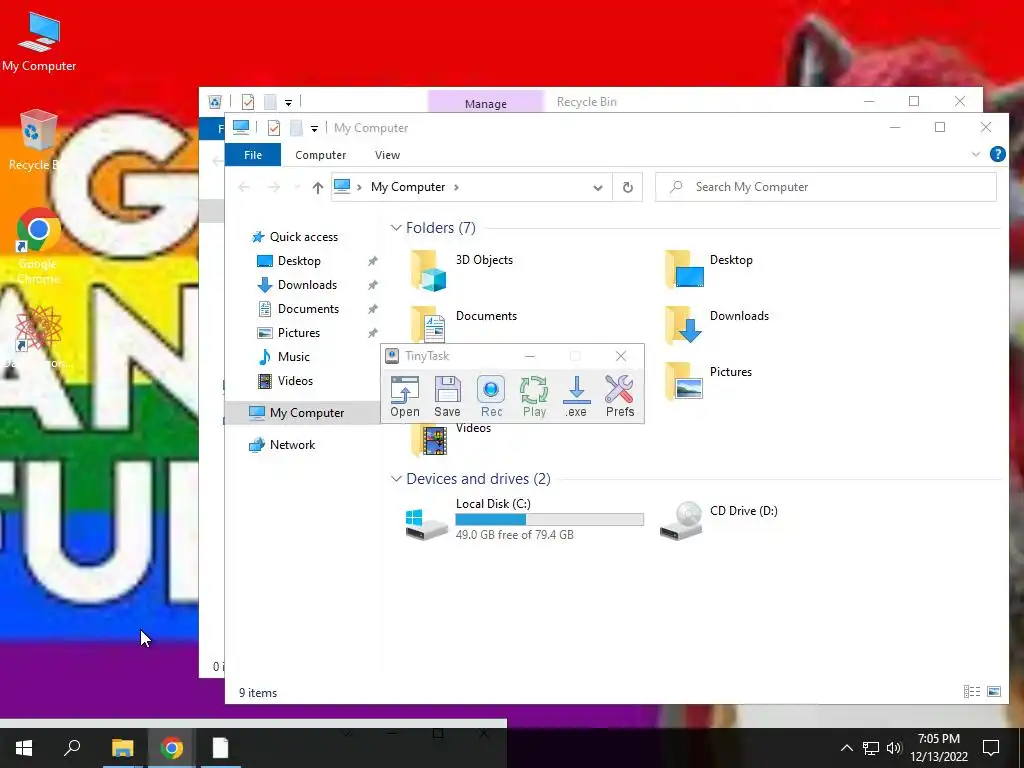Click the volume tray icon

(894, 748)
